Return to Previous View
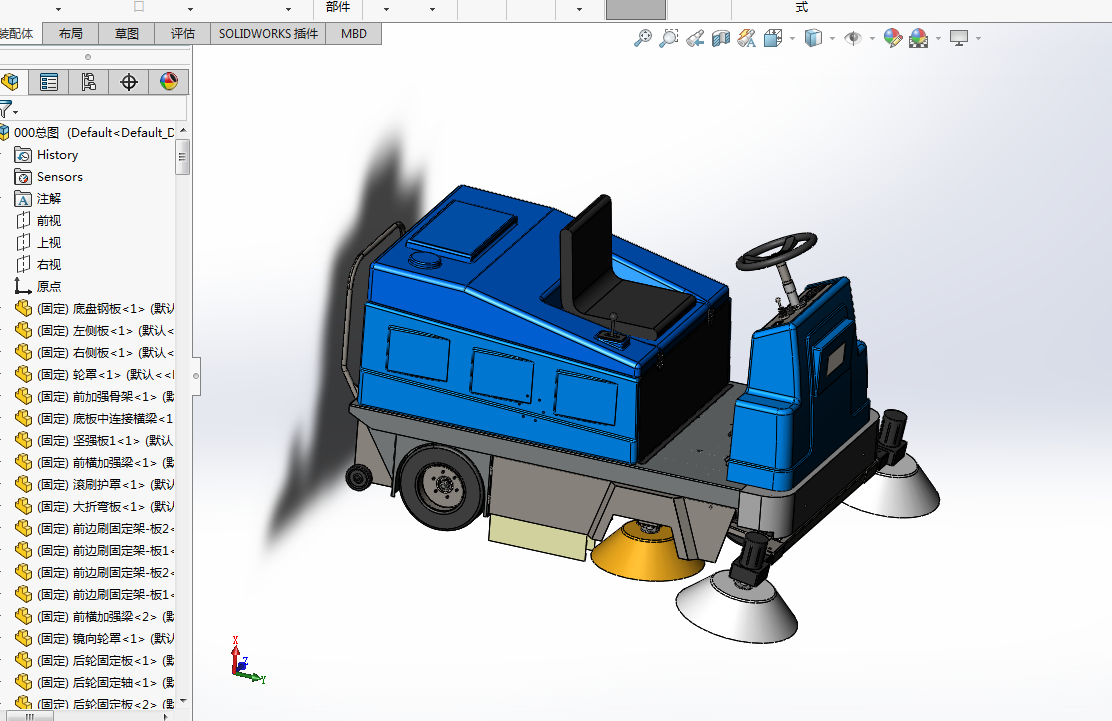1112x721 pixels. [695, 38]
